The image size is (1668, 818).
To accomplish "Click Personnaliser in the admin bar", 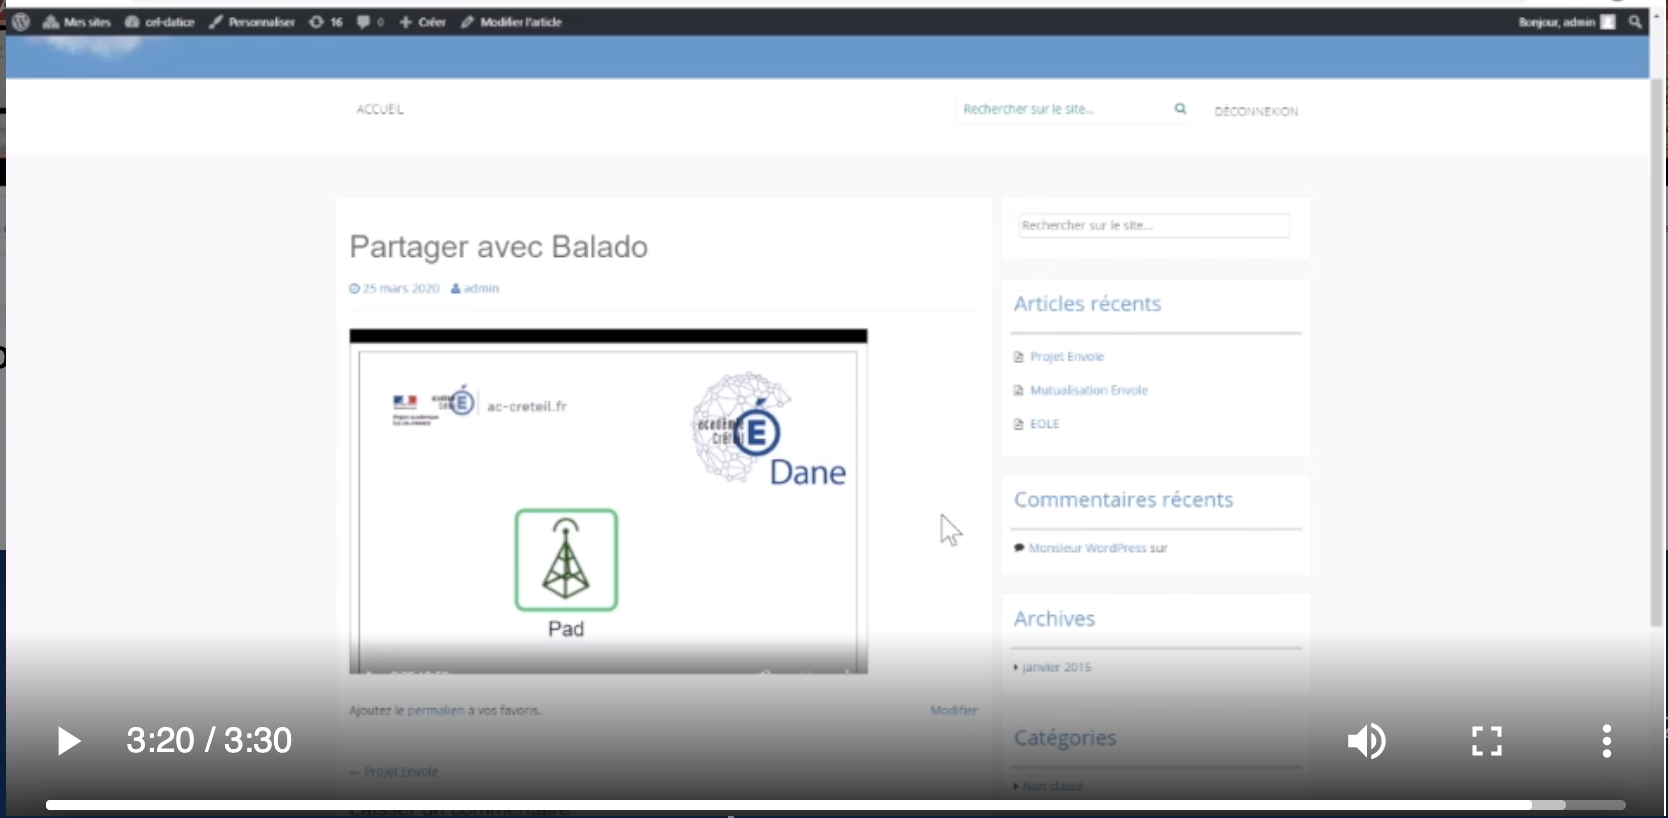I will point(252,22).
